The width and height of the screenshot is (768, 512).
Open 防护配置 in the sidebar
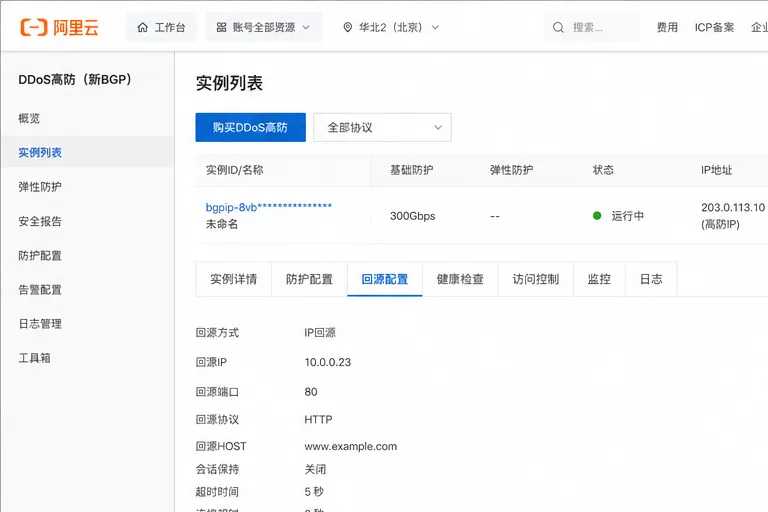coord(87,255)
